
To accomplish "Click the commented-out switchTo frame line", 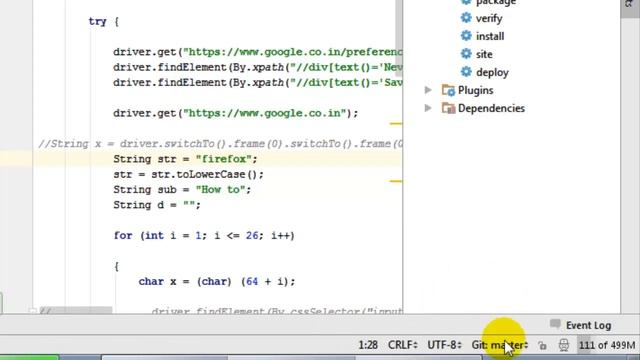I will click(220, 144).
